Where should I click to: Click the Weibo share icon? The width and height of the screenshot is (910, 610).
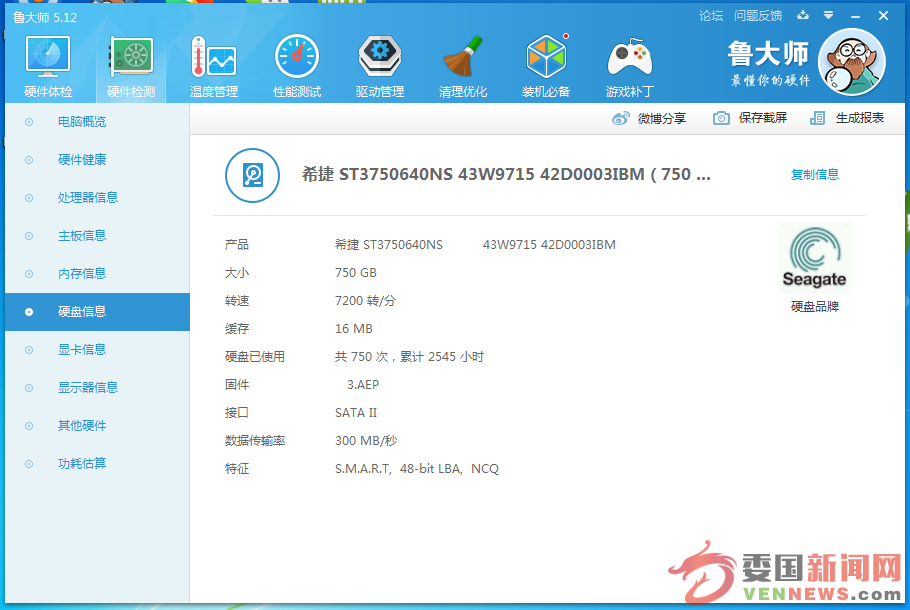click(x=620, y=118)
